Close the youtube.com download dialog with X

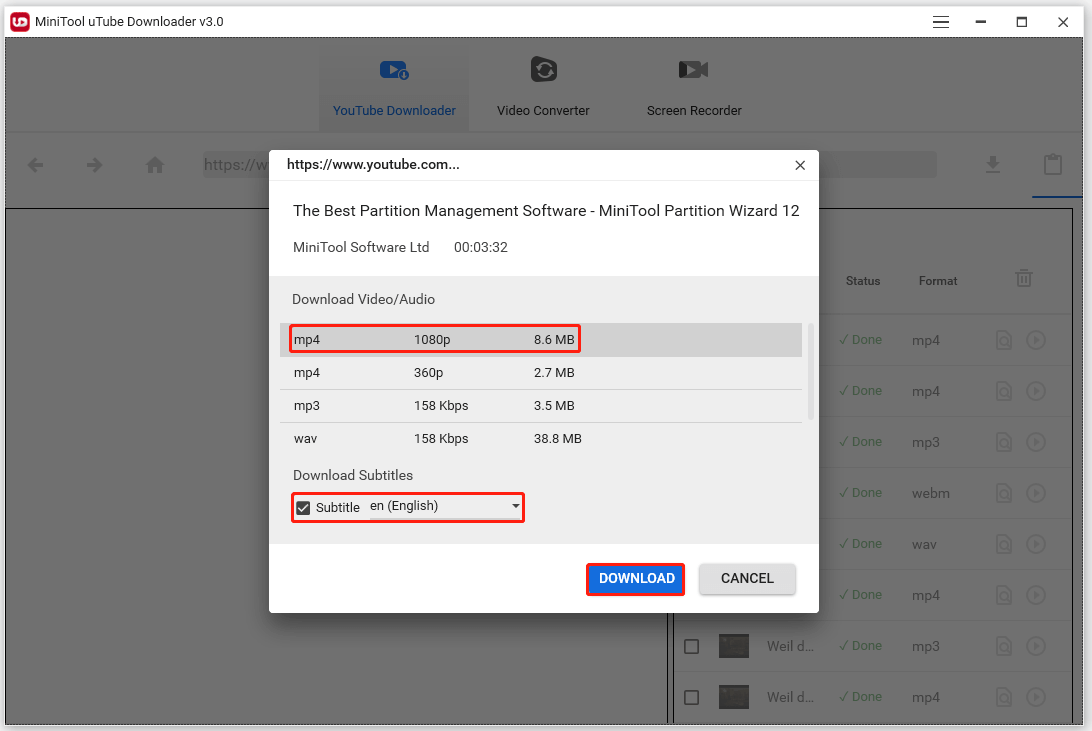tap(800, 165)
